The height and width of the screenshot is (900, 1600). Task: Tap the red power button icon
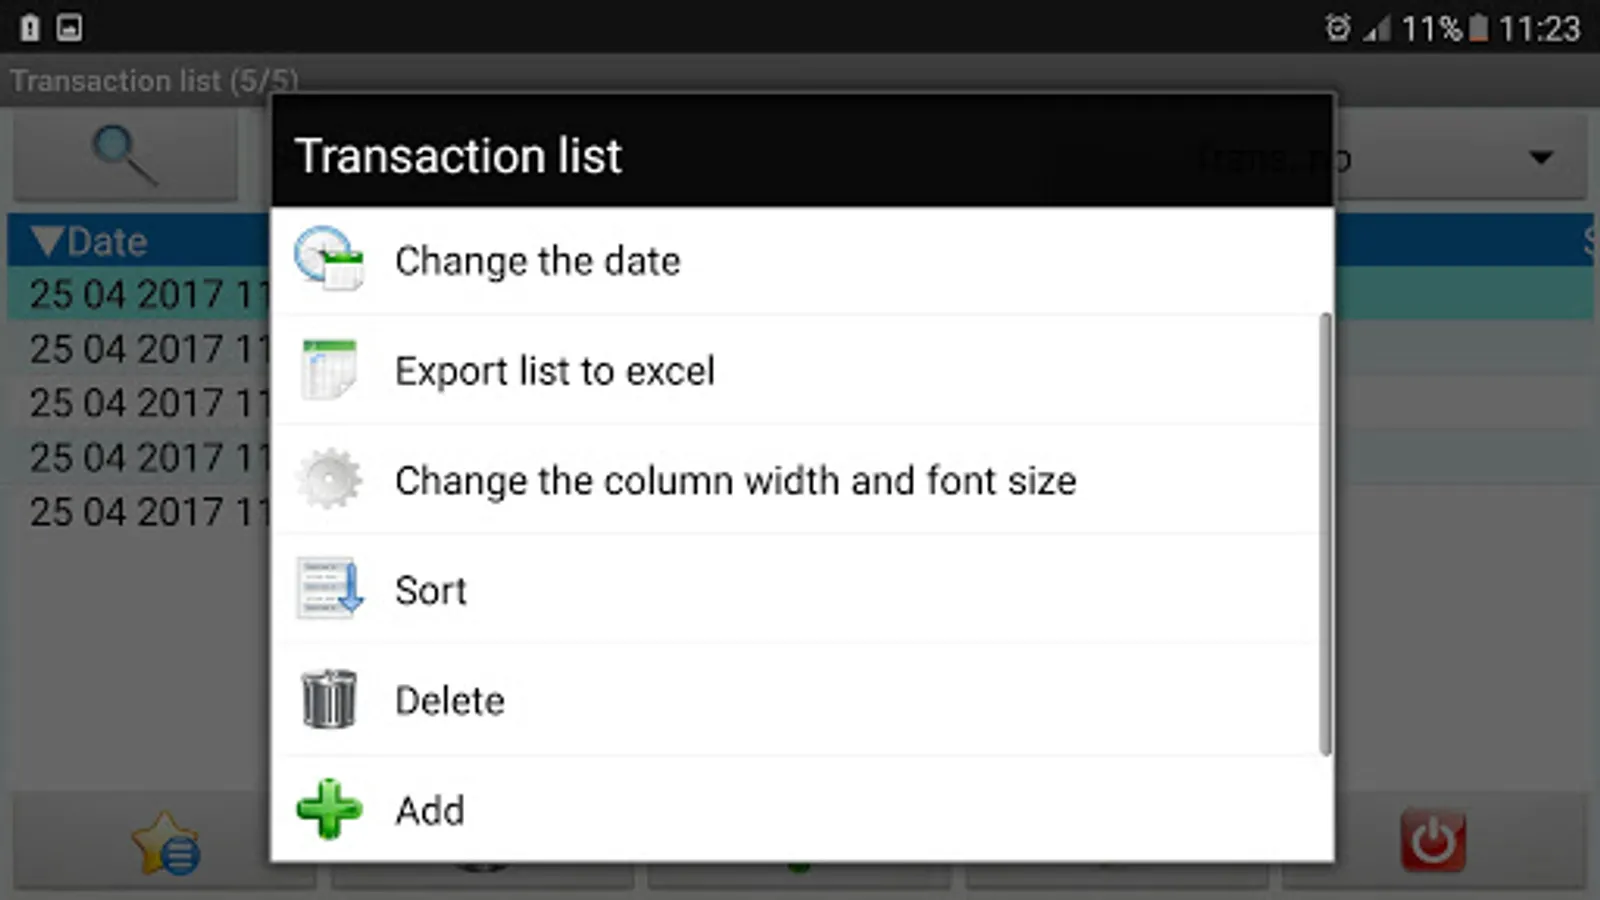click(x=1433, y=841)
